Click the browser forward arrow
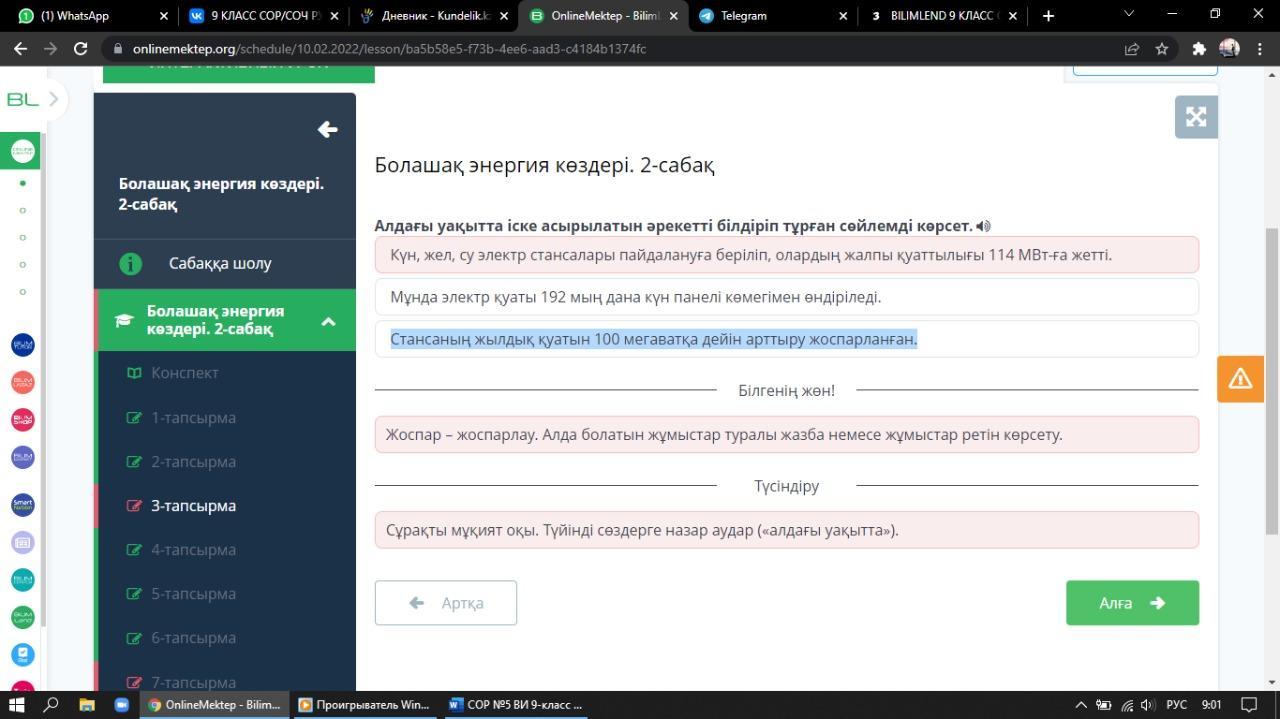The width and height of the screenshot is (1280, 719). 50,48
